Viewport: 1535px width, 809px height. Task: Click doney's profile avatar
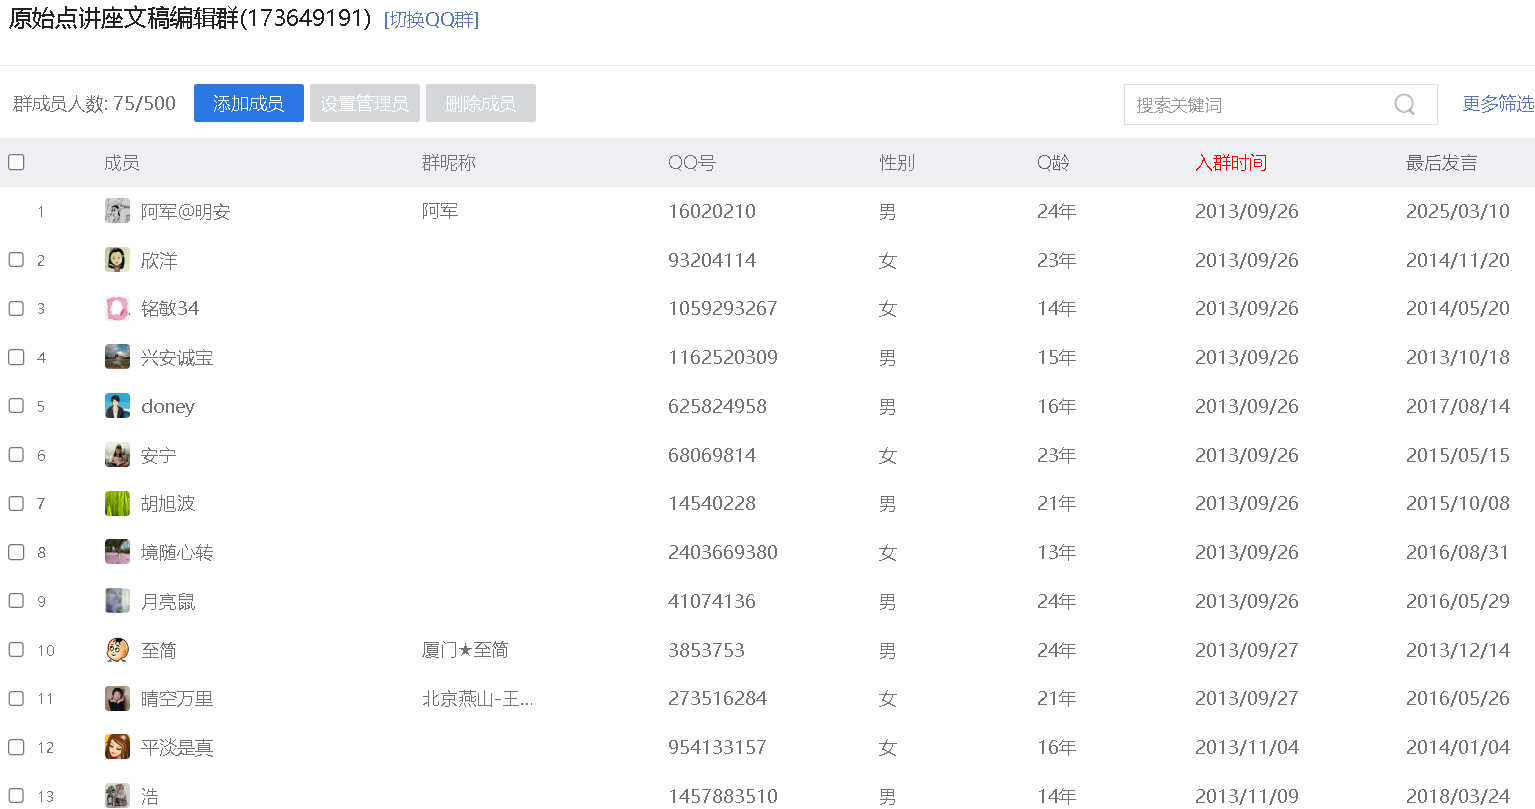(x=117, y=406)
